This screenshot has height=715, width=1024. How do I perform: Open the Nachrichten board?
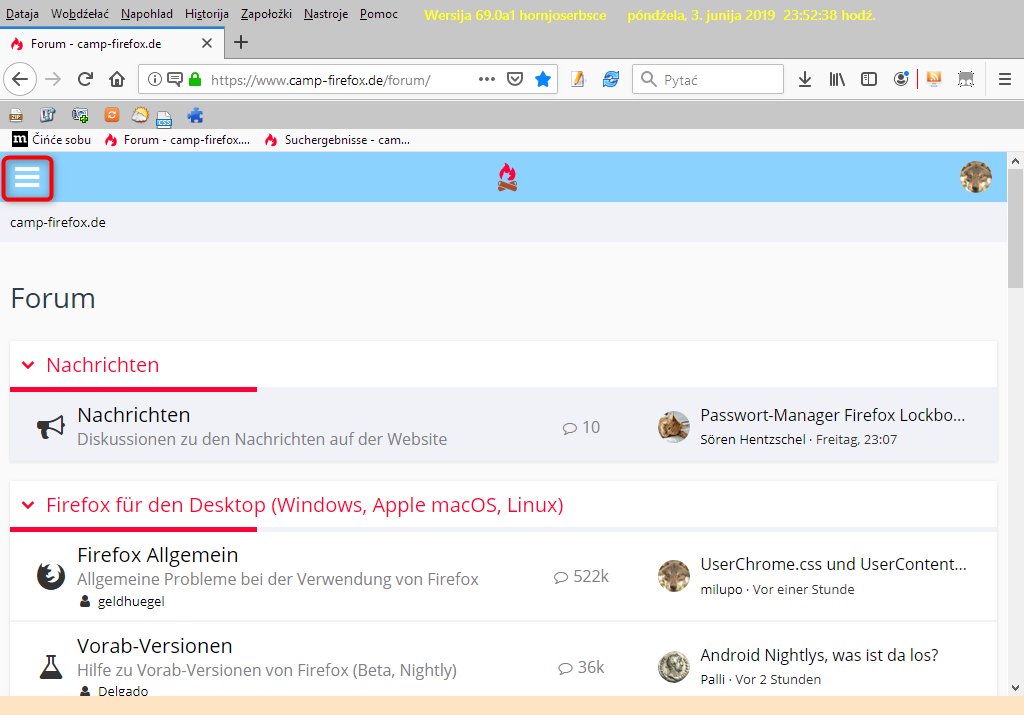[134, 415]
